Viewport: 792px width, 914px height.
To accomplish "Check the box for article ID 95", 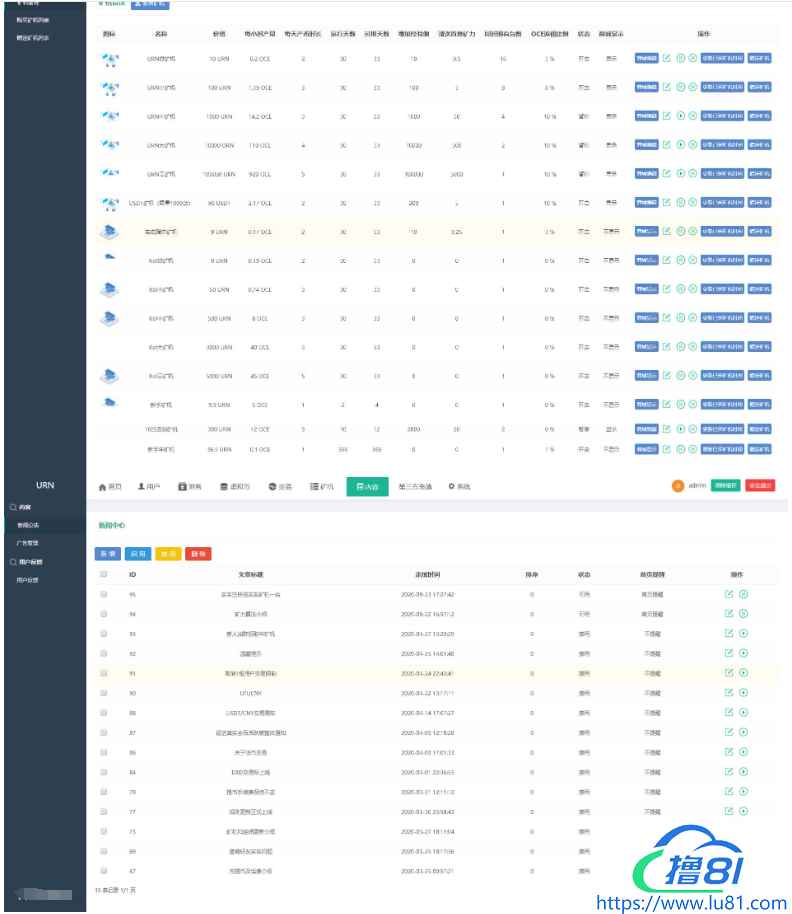I will tap(103, 594).
